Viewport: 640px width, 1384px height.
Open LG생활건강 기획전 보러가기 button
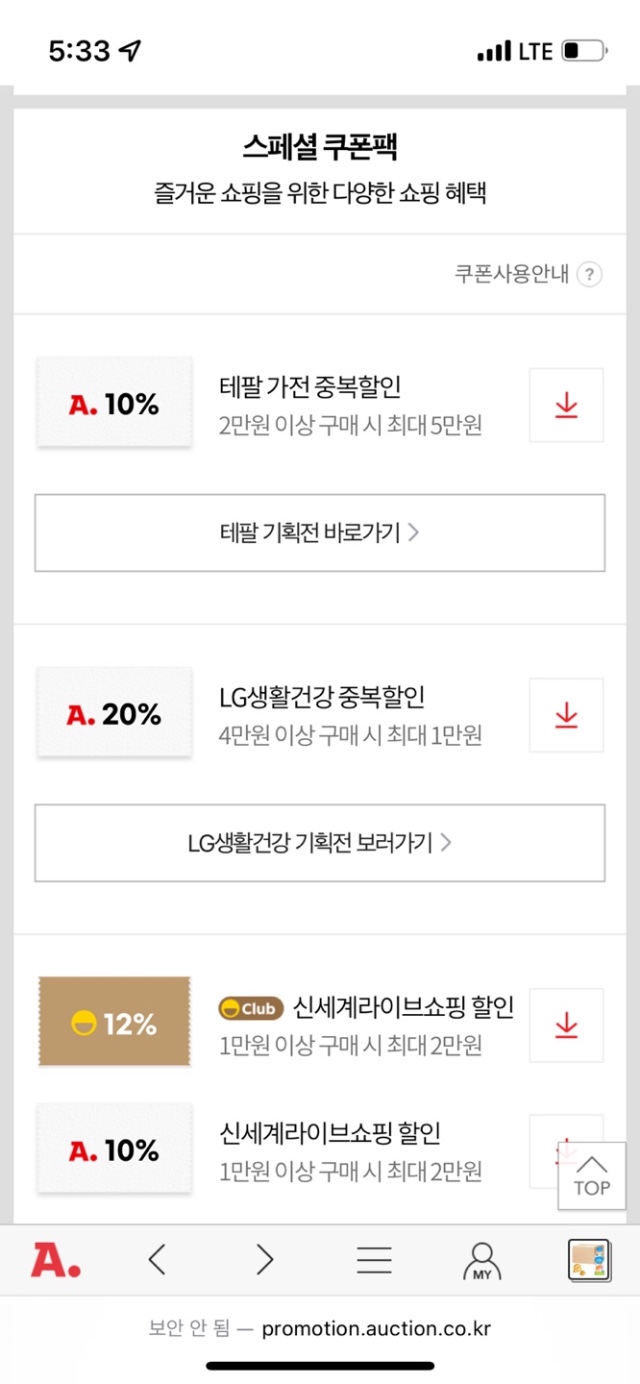320,842
